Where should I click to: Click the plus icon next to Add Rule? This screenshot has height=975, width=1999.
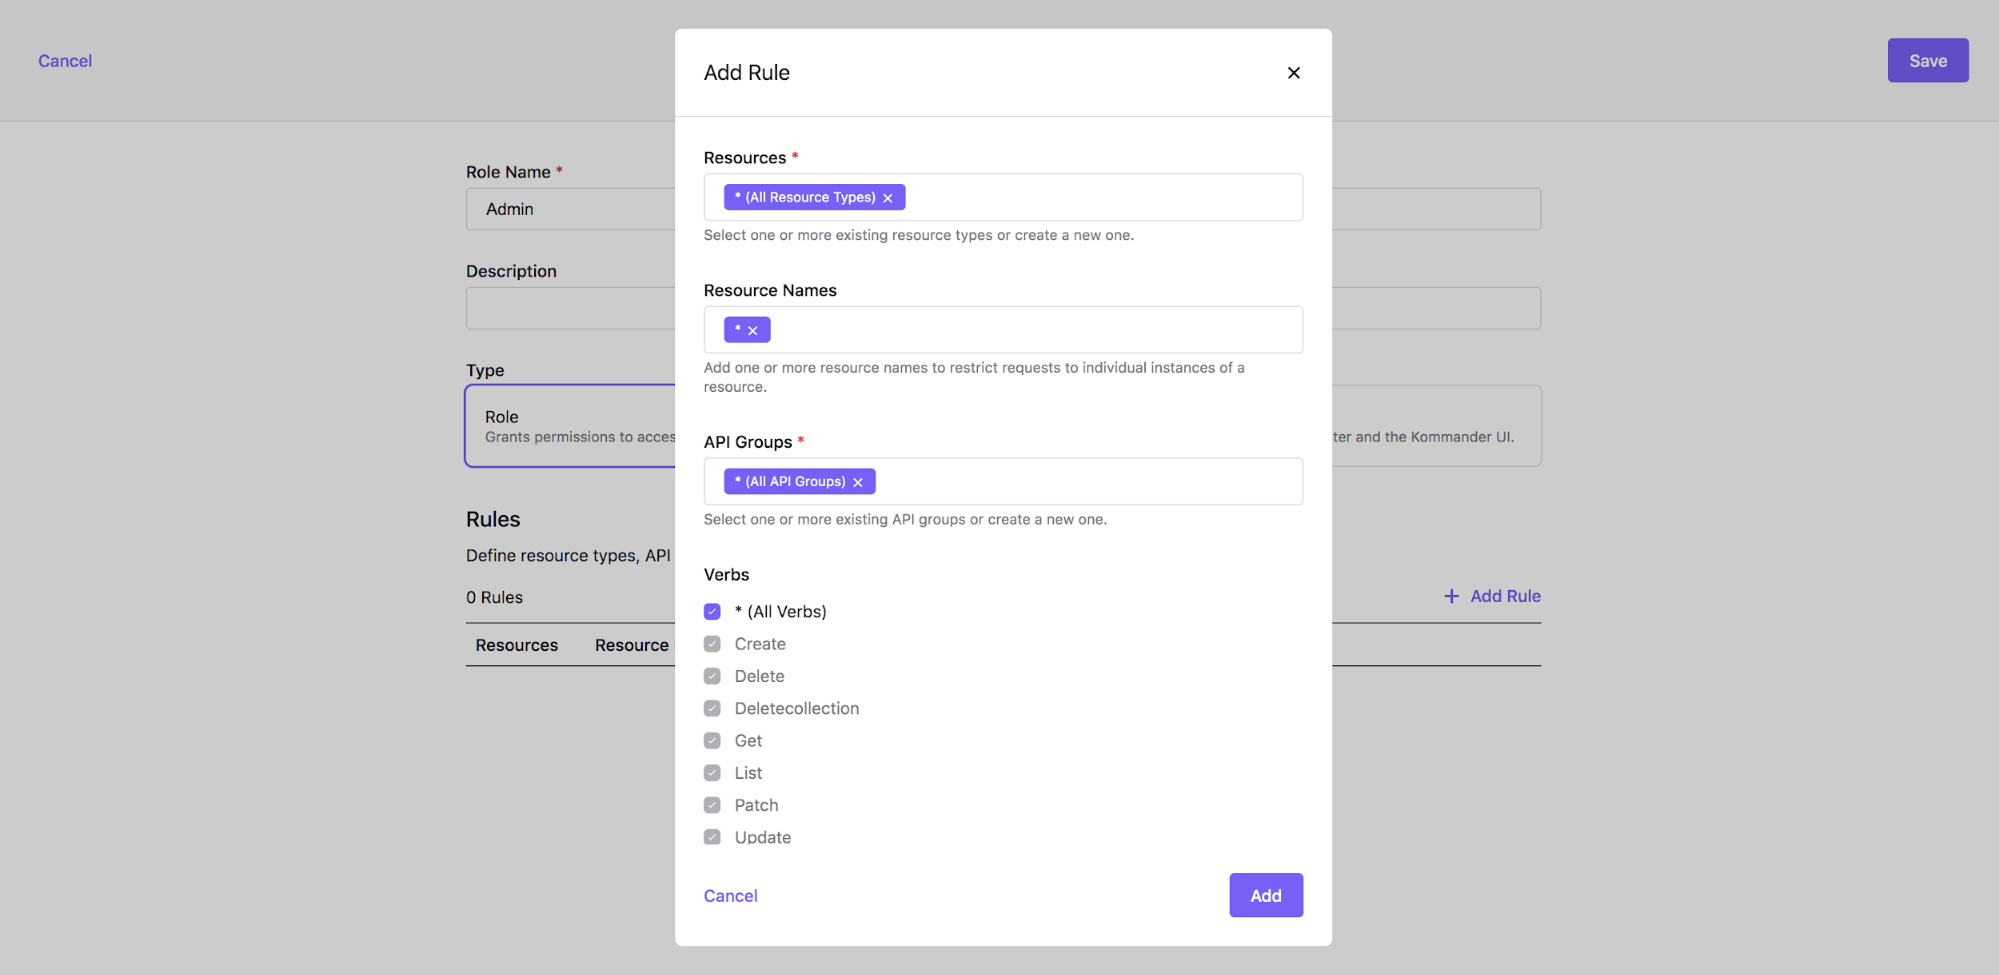(x=1451, y=596)
